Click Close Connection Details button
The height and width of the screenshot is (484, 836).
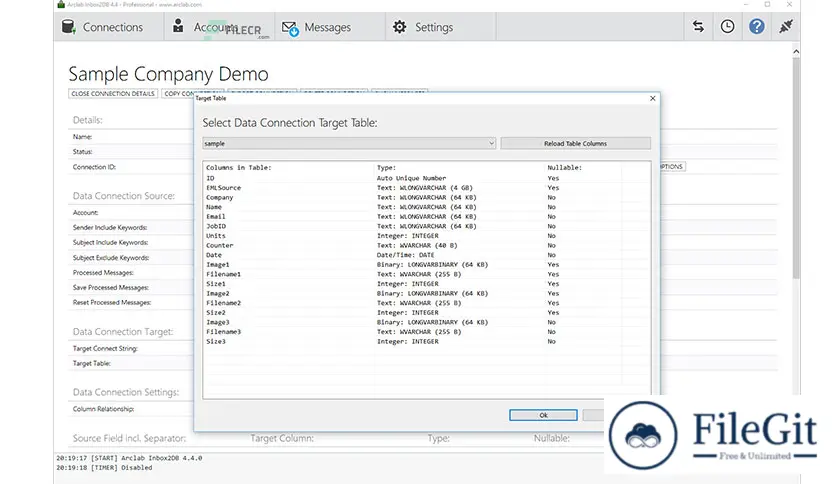[113, 93]
